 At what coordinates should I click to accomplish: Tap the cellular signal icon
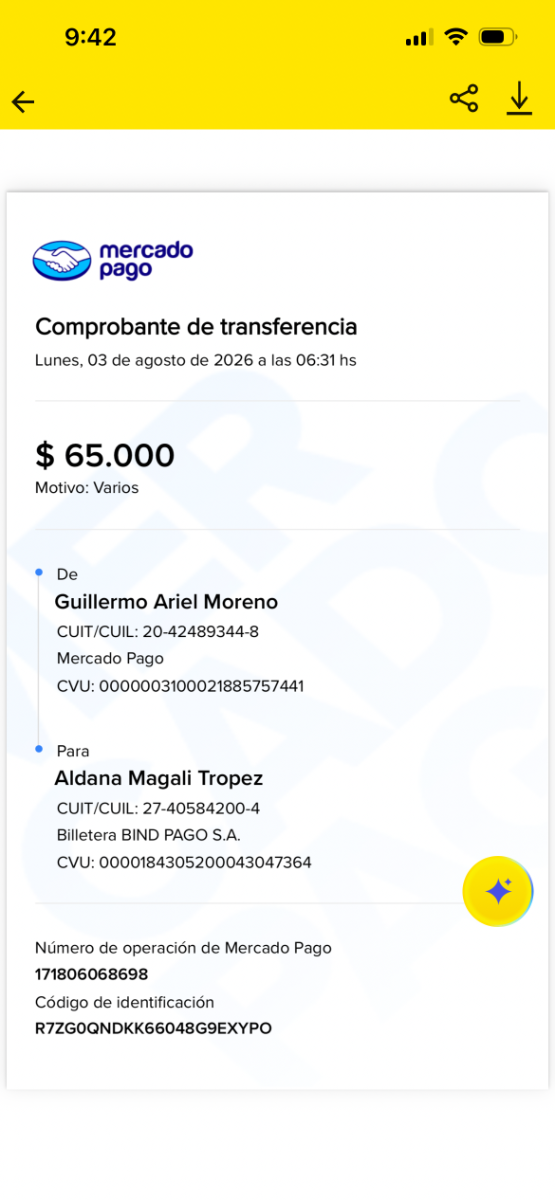pyautogui.click(x=419, y=38)
